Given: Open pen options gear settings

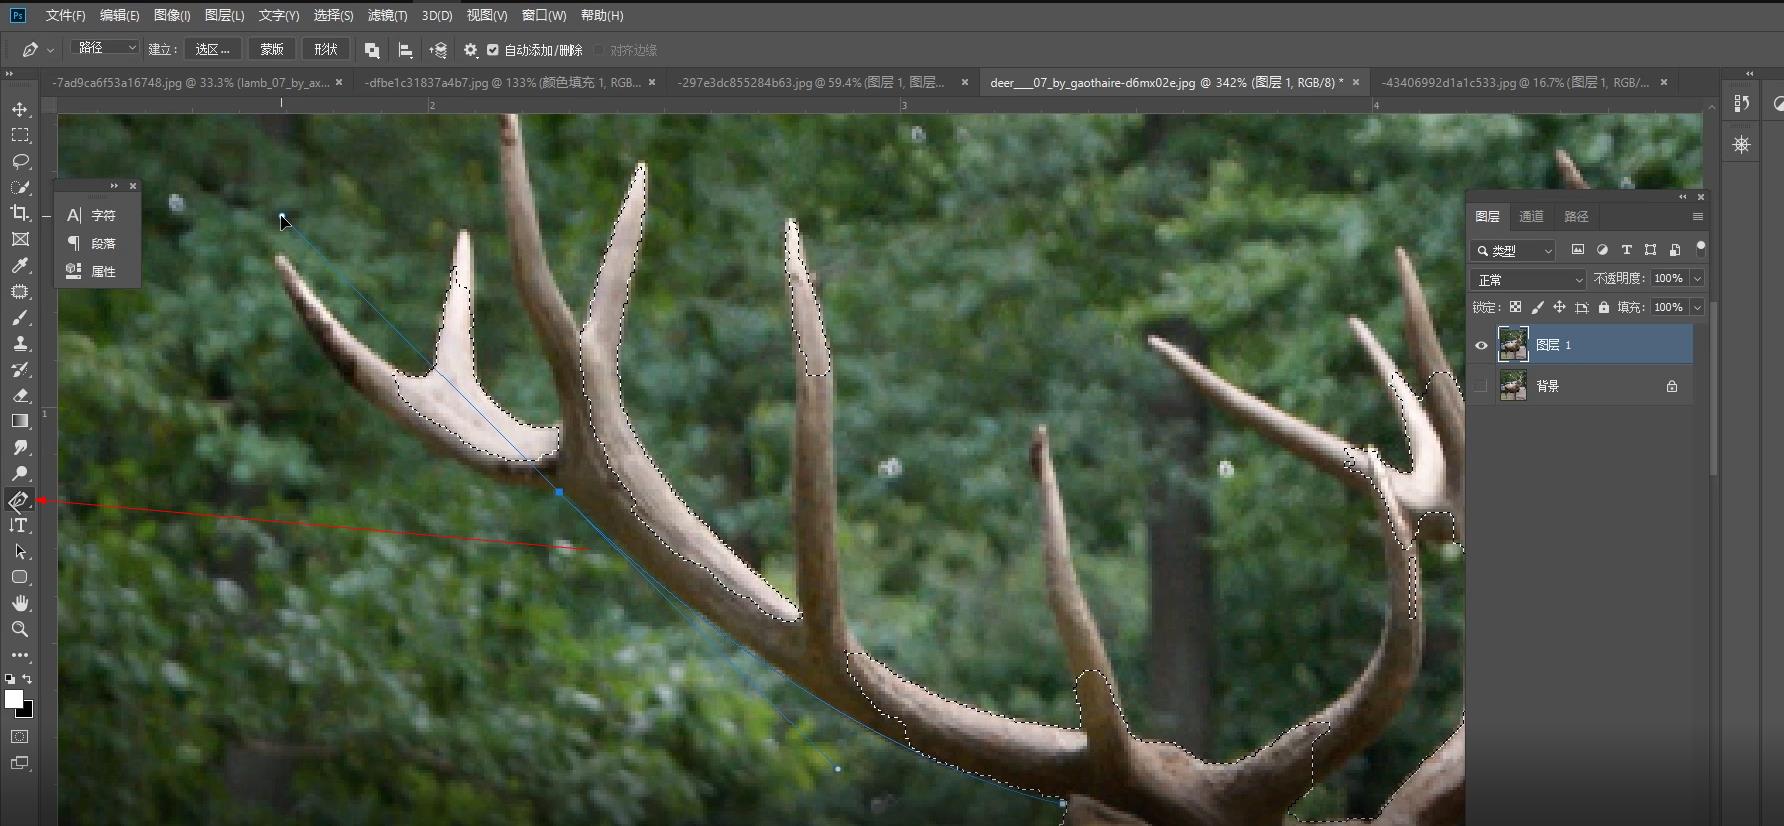Looking at the screenshot, I should pos(470,50).
